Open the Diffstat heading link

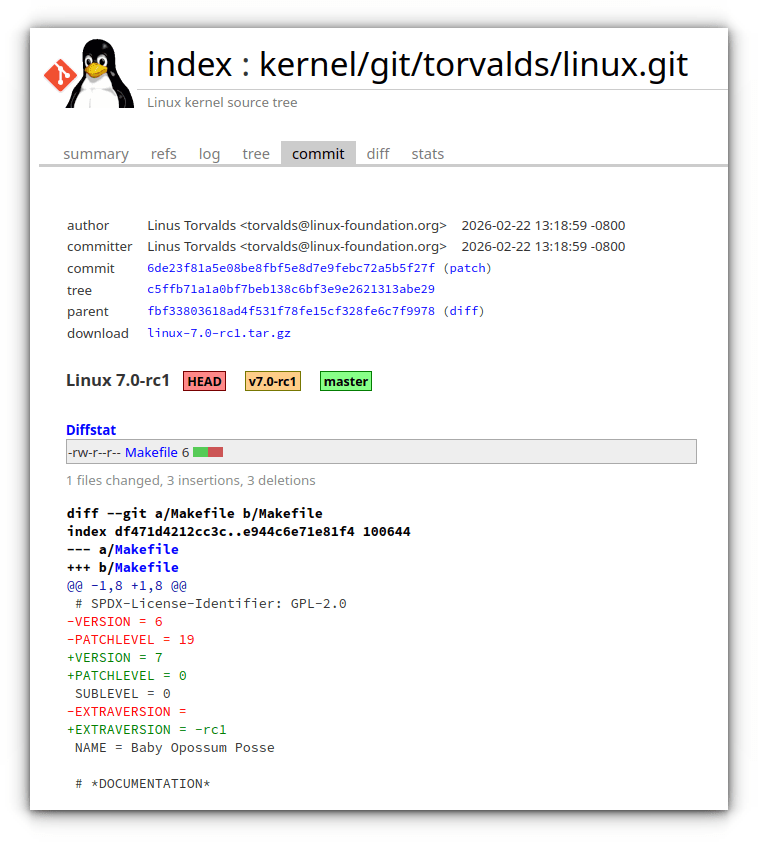click(91, 430)
